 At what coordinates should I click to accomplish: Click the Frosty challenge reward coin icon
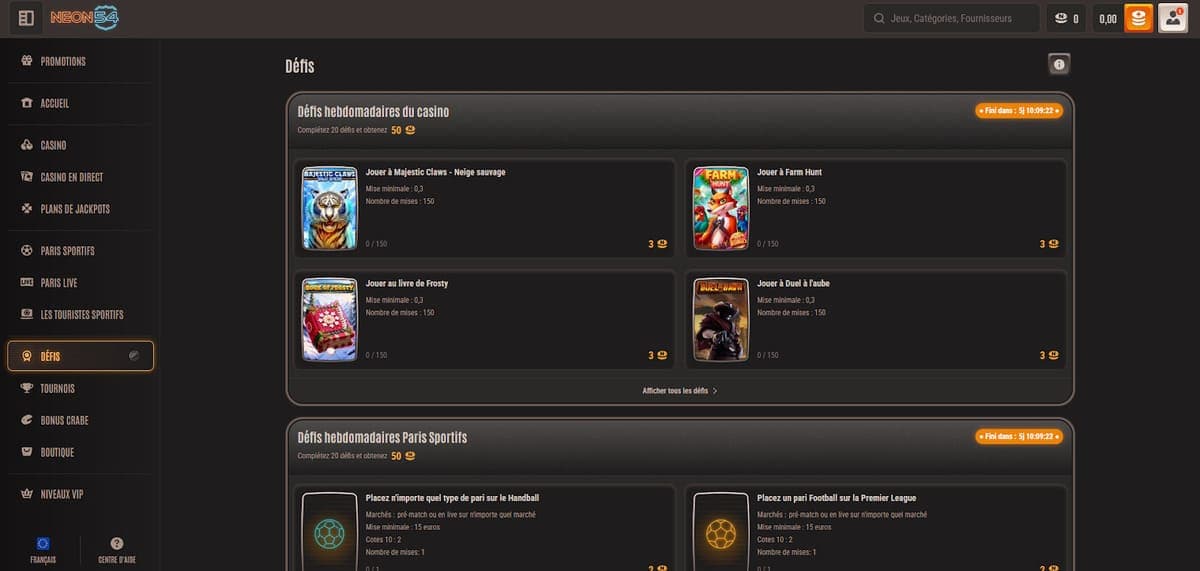[x=662, y=355]
